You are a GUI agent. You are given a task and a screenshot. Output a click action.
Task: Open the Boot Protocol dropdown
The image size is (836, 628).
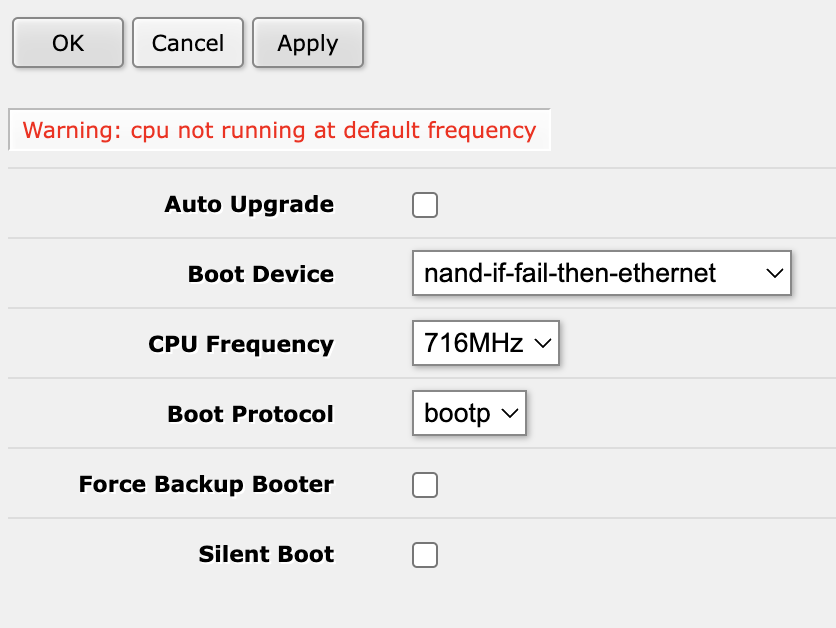pyautogui.click(x=469, y=414)
